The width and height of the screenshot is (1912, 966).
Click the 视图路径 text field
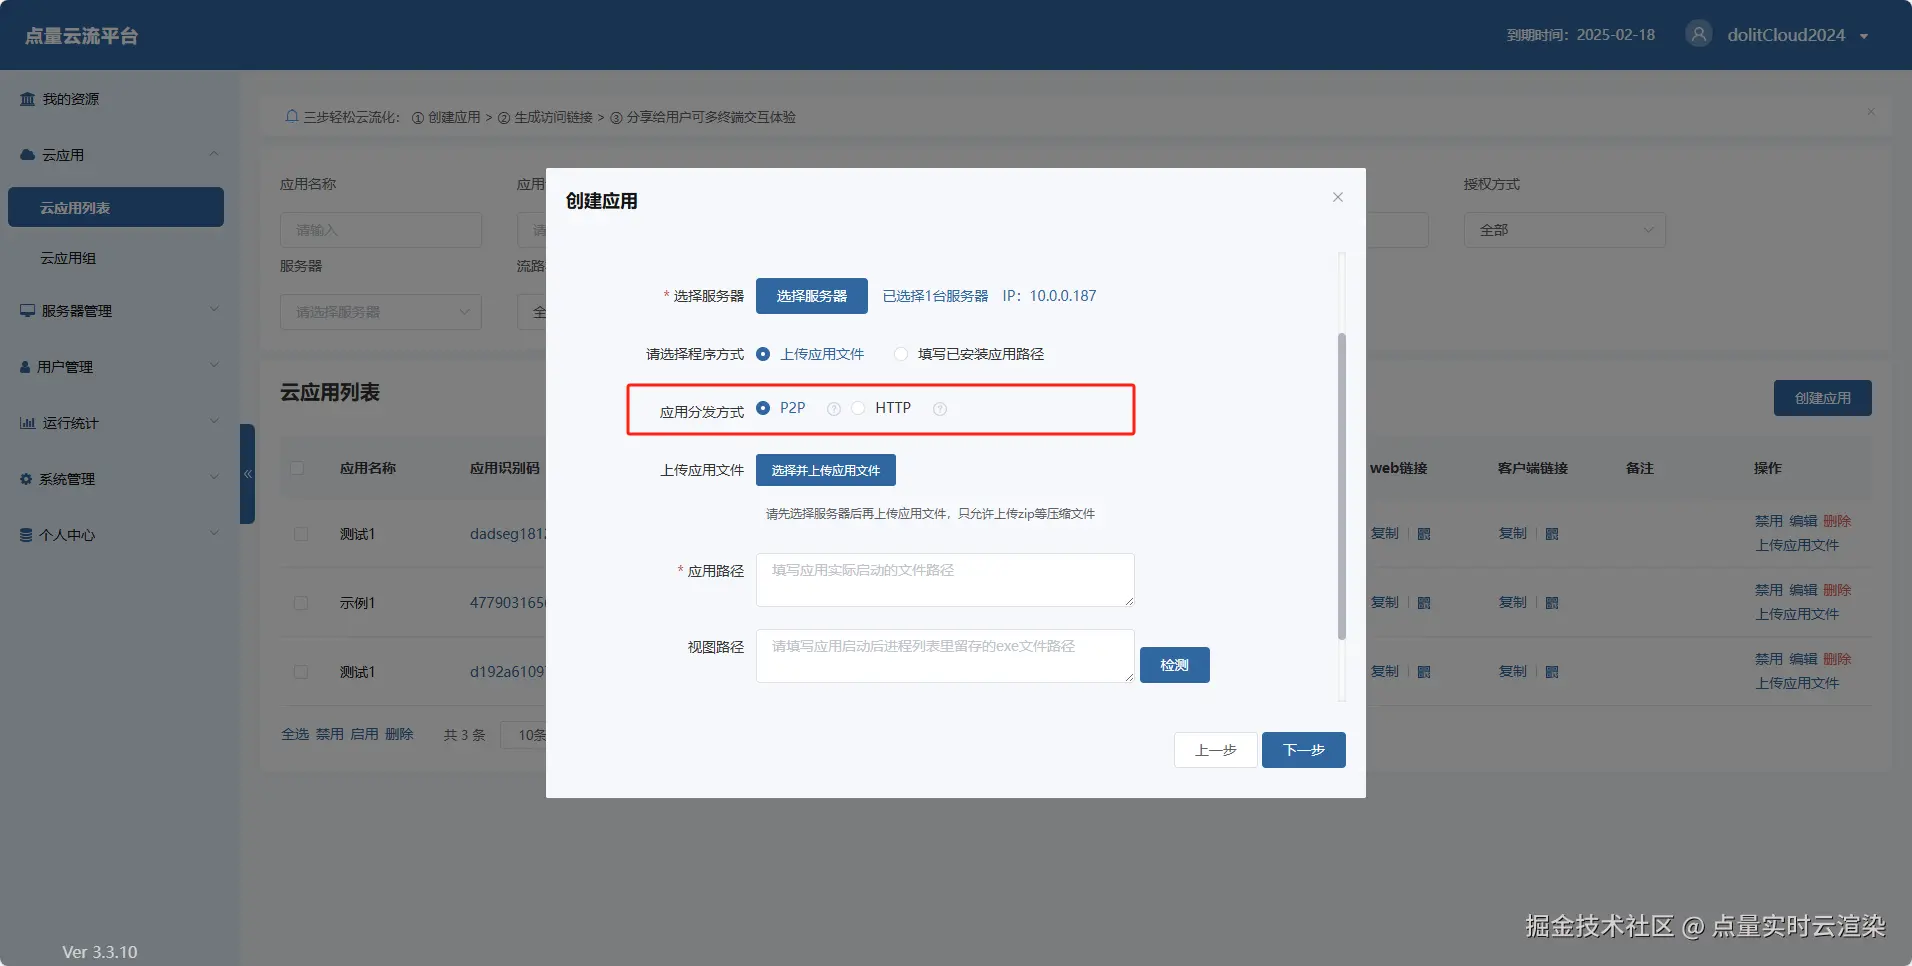click(x=945, y=656)
